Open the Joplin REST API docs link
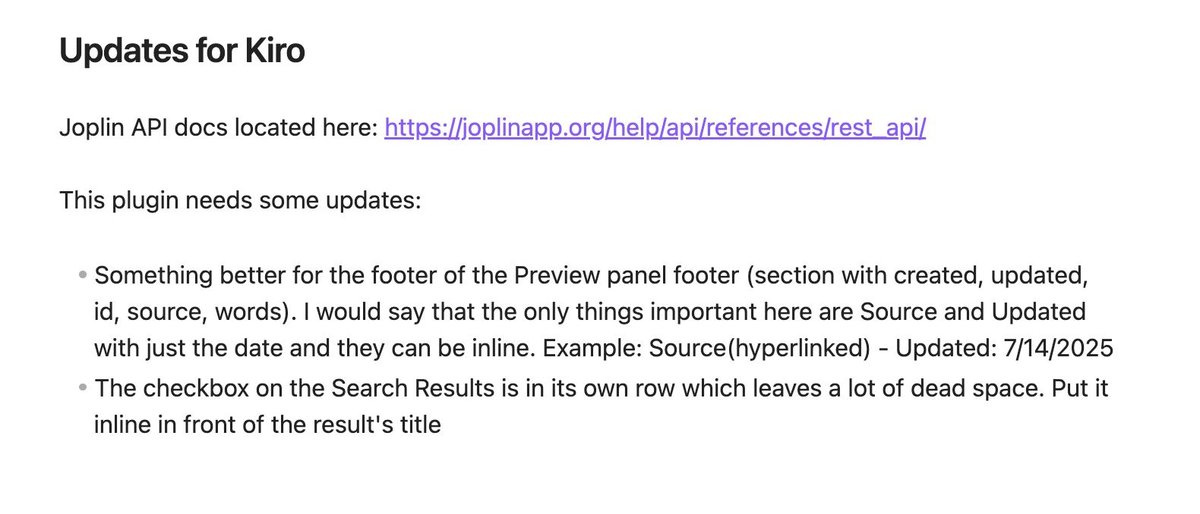The height and width of the screenshot is (514, 1200). coord(655,129)
